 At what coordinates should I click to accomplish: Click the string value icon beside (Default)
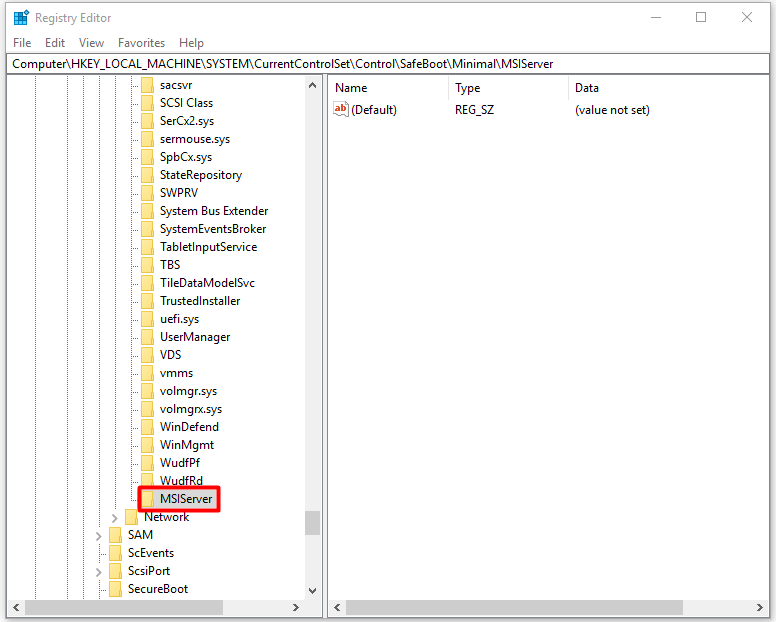pyautogui.click(x=340, y=109)
